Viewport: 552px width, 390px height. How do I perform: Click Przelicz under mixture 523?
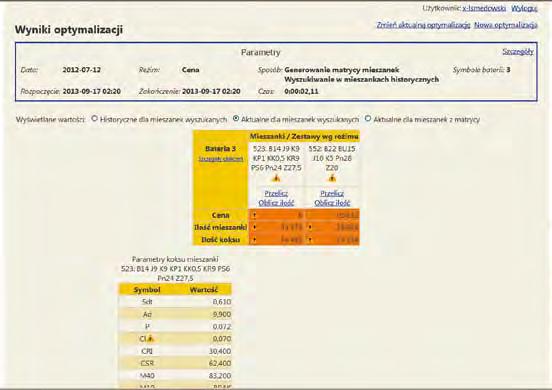276,193
